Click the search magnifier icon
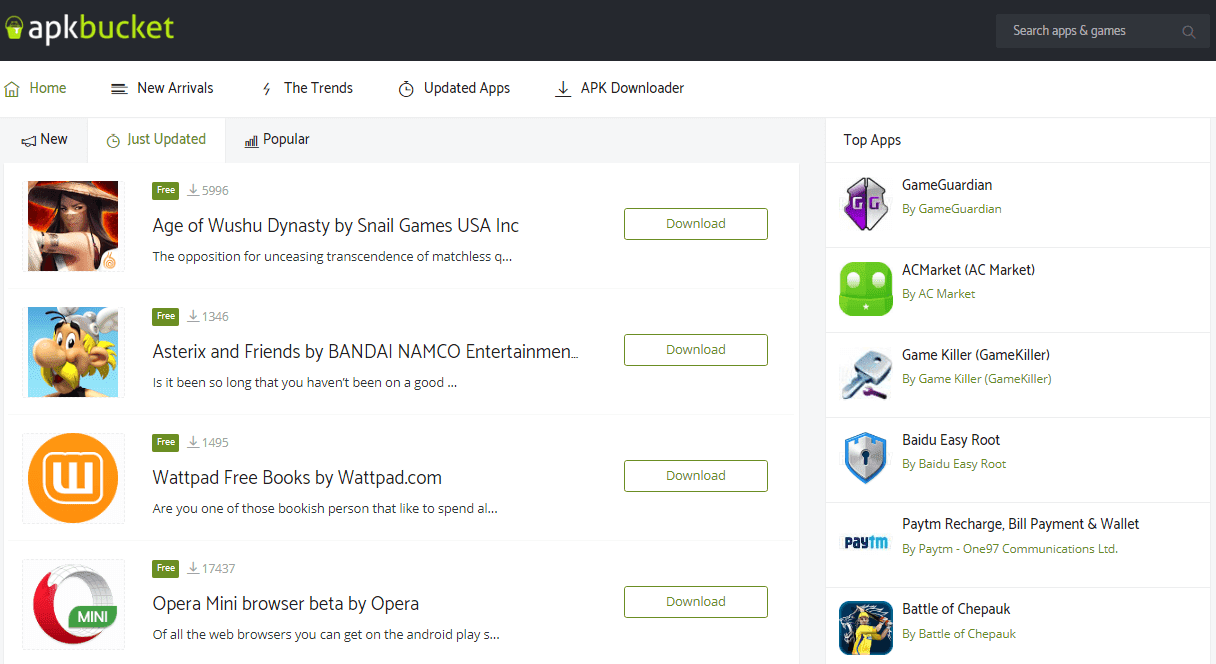This screenshot has width=1216, height=664. 1189,32
